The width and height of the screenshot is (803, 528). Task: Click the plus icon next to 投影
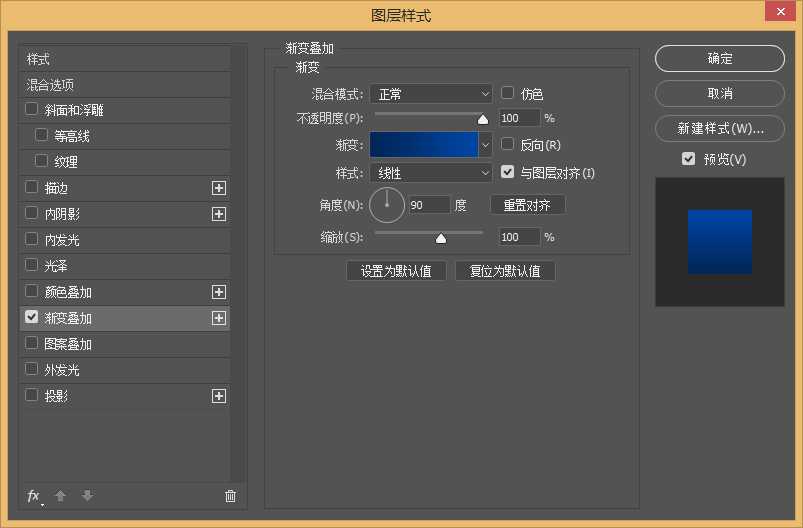click(219, 396)
